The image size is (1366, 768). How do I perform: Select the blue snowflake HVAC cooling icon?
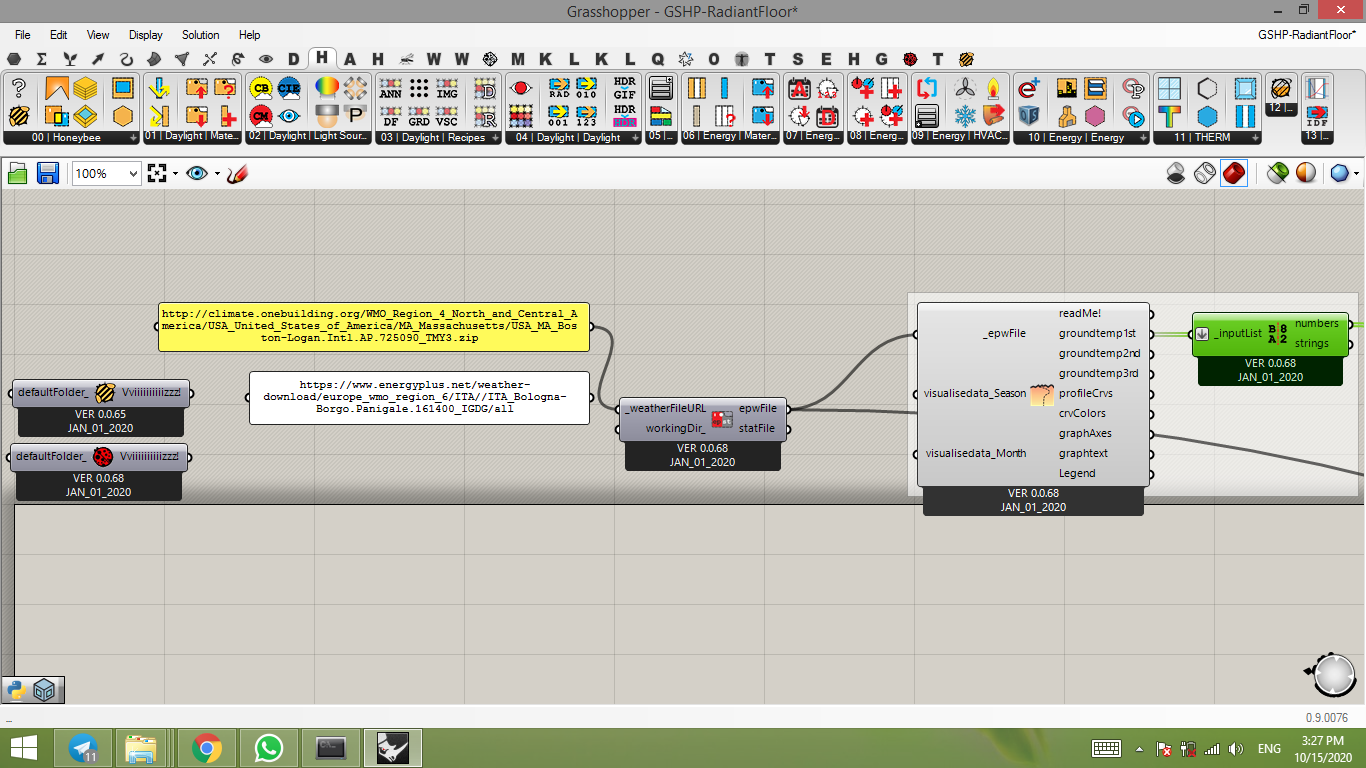(x=965, y=115)
